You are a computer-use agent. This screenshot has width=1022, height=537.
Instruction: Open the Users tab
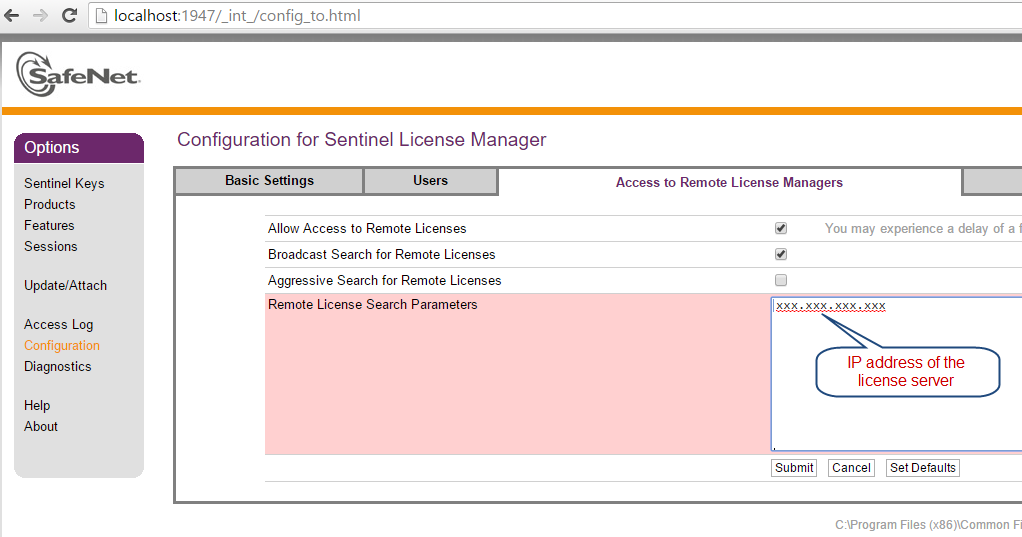pos(430,181)
